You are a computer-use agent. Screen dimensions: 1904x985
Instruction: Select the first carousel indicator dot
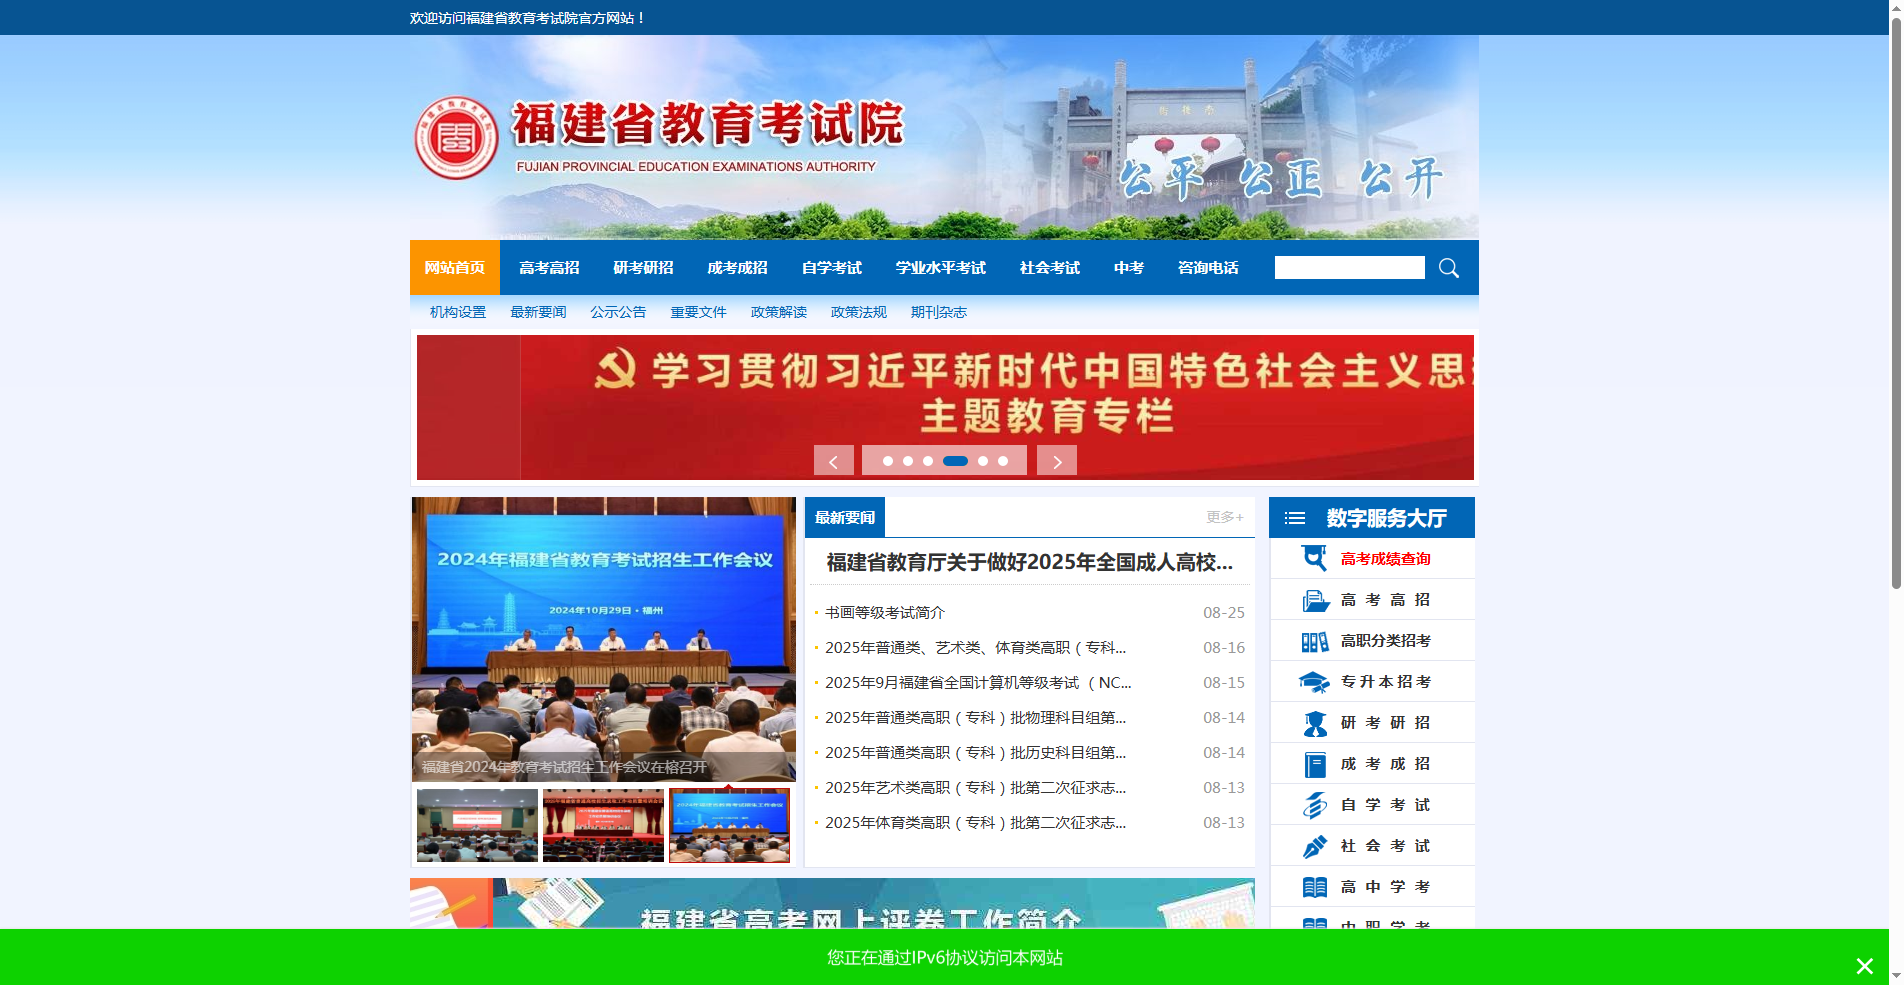click(887, 461)
